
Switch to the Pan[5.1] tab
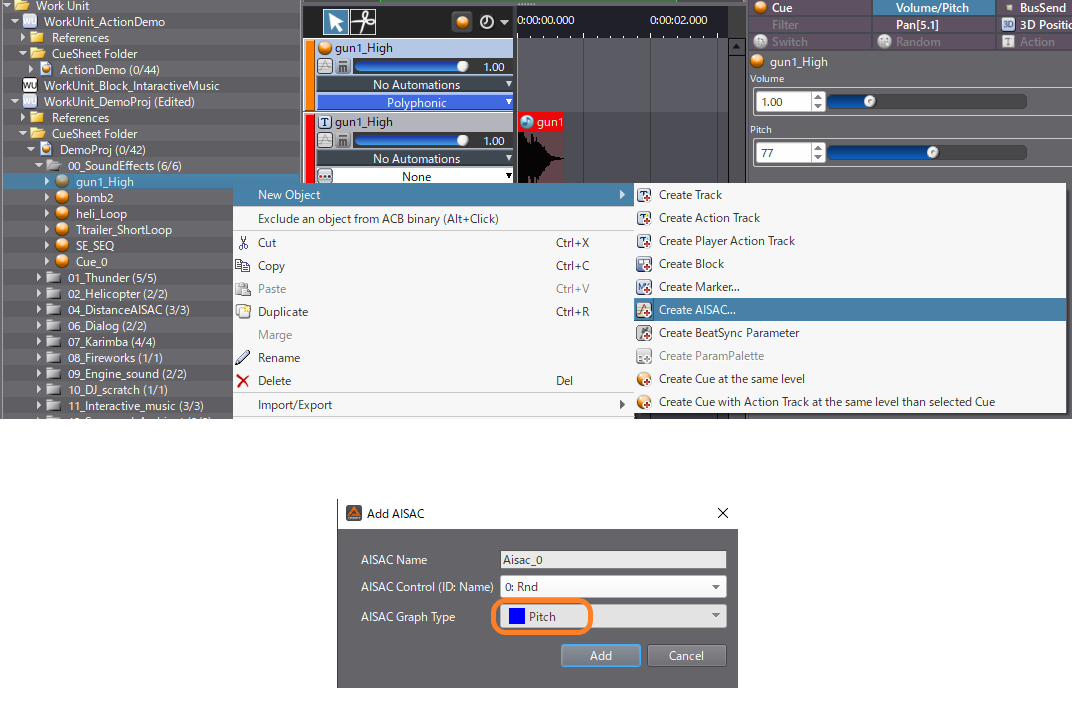(x=933, y=25)
